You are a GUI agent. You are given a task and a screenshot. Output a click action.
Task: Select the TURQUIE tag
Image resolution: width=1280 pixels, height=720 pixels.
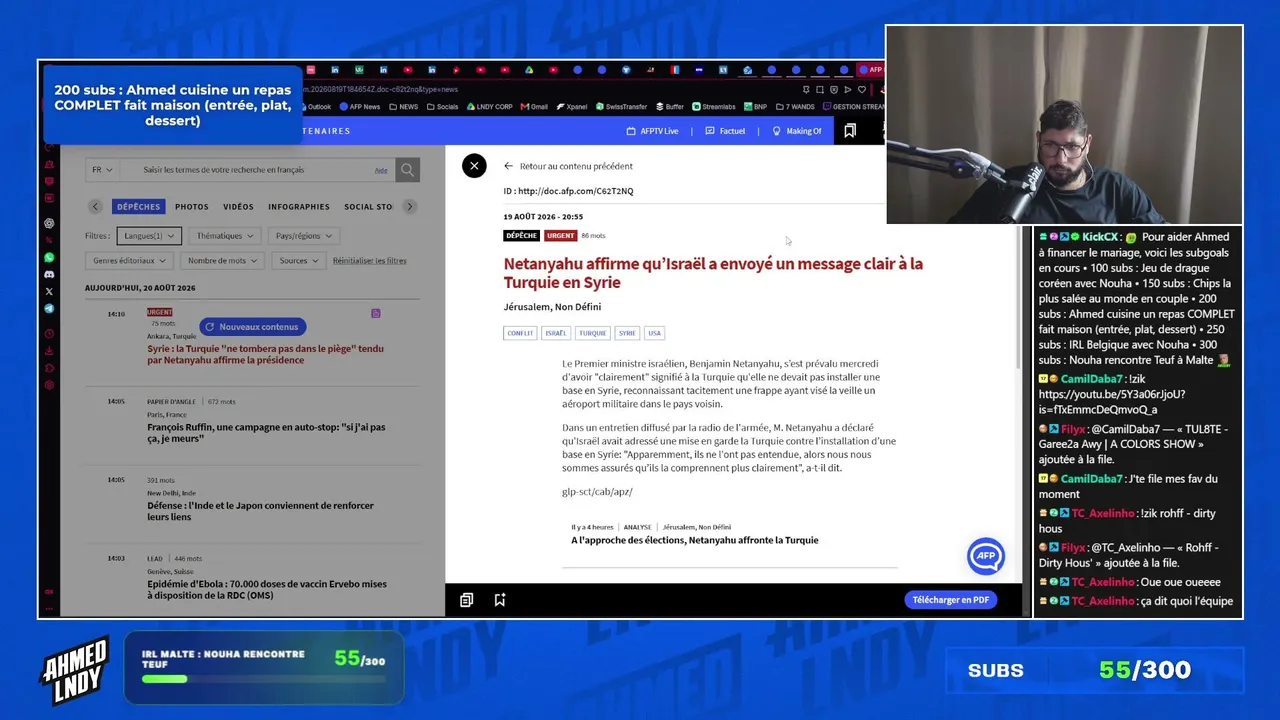[x=592, y=333]
